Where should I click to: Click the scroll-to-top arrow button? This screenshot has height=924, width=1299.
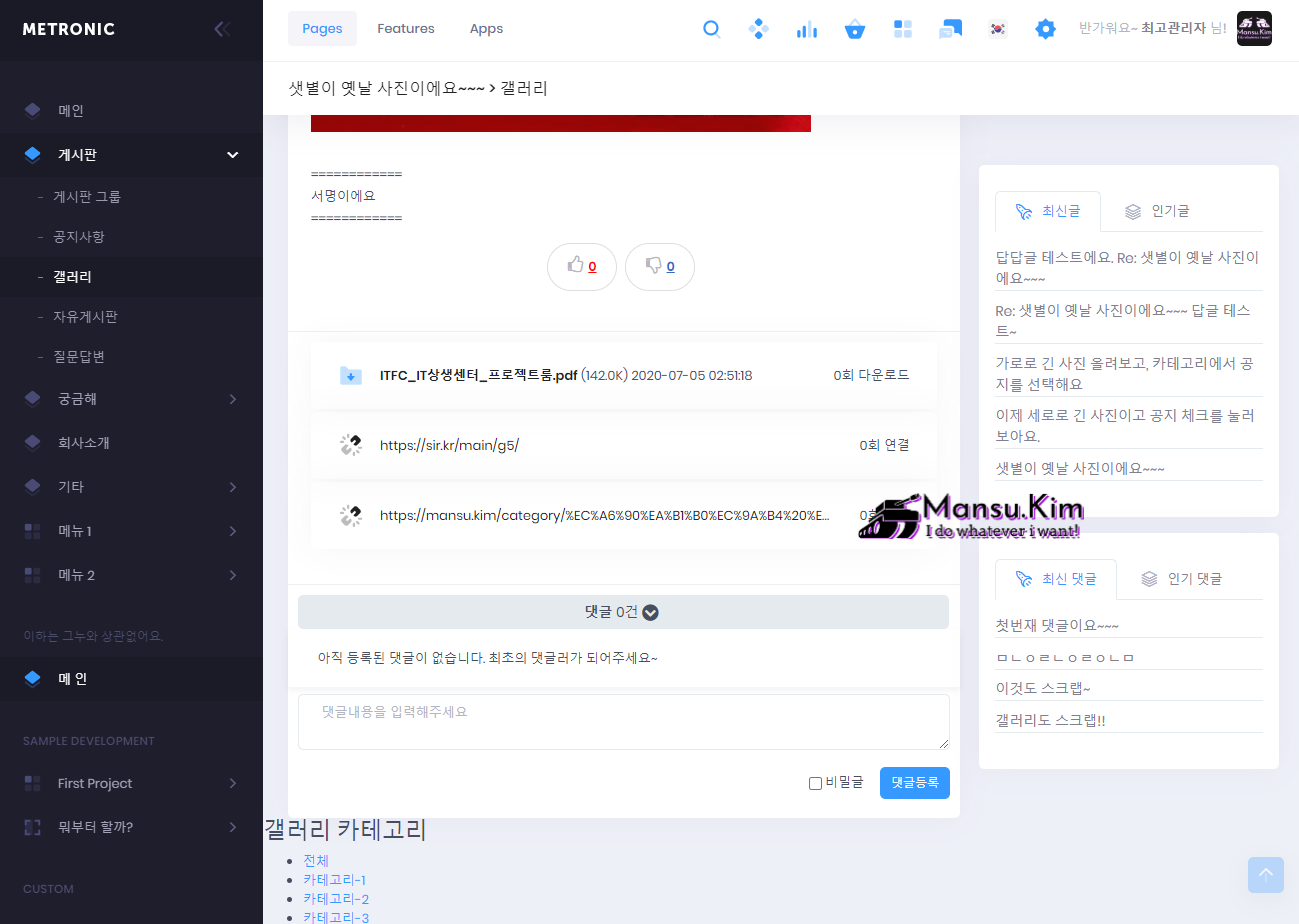[x=1266, y=875]
